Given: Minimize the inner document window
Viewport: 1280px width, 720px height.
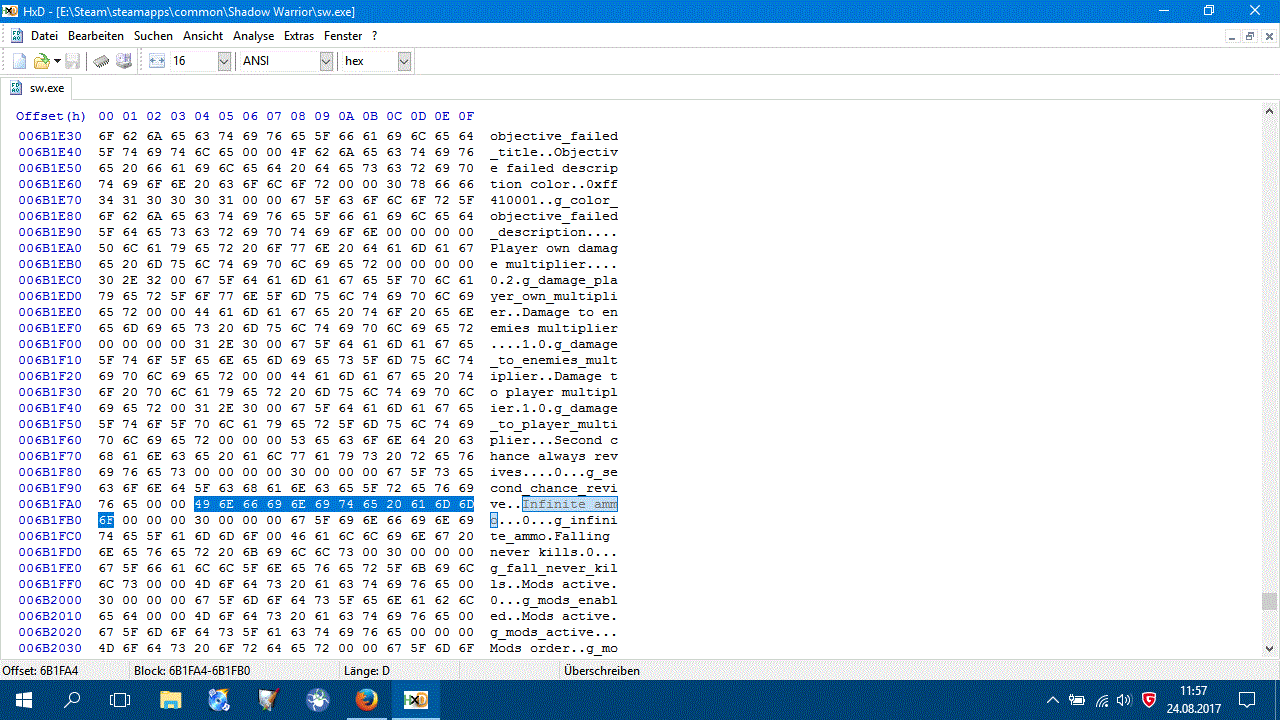Looking at the screenshot, I should [x=1232, y=36].
